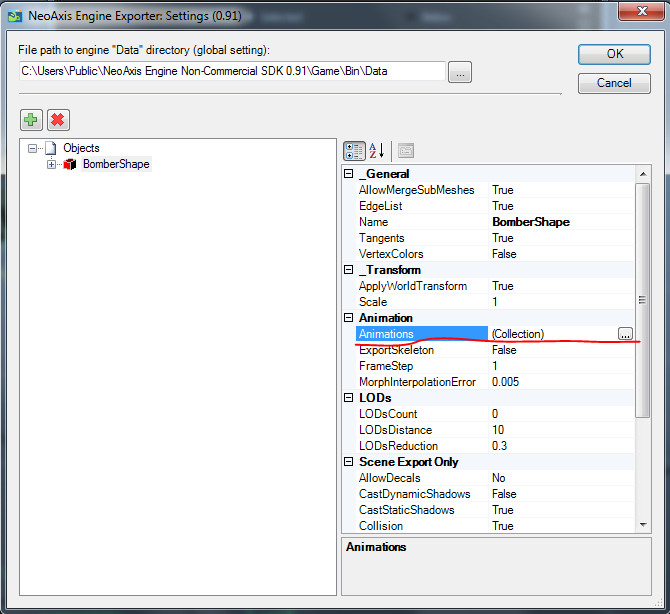Switch property grid to Categorized view

(354, 151)
